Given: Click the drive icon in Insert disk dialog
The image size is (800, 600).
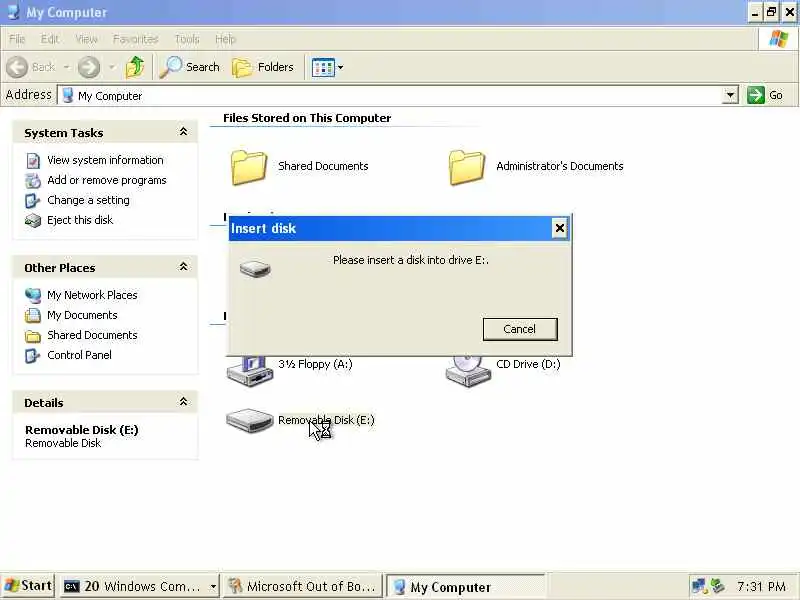Looking at the screenshot, I should coord(255,268).
